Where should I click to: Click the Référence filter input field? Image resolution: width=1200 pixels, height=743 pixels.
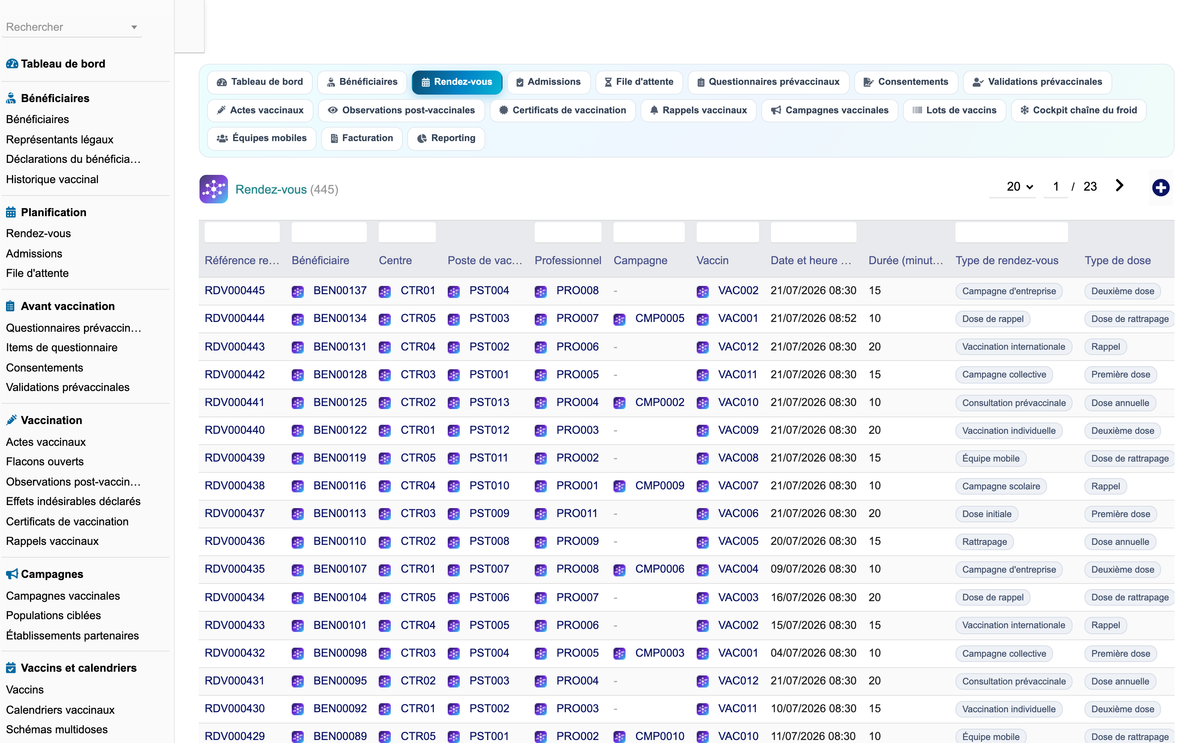tap(242, 232)
